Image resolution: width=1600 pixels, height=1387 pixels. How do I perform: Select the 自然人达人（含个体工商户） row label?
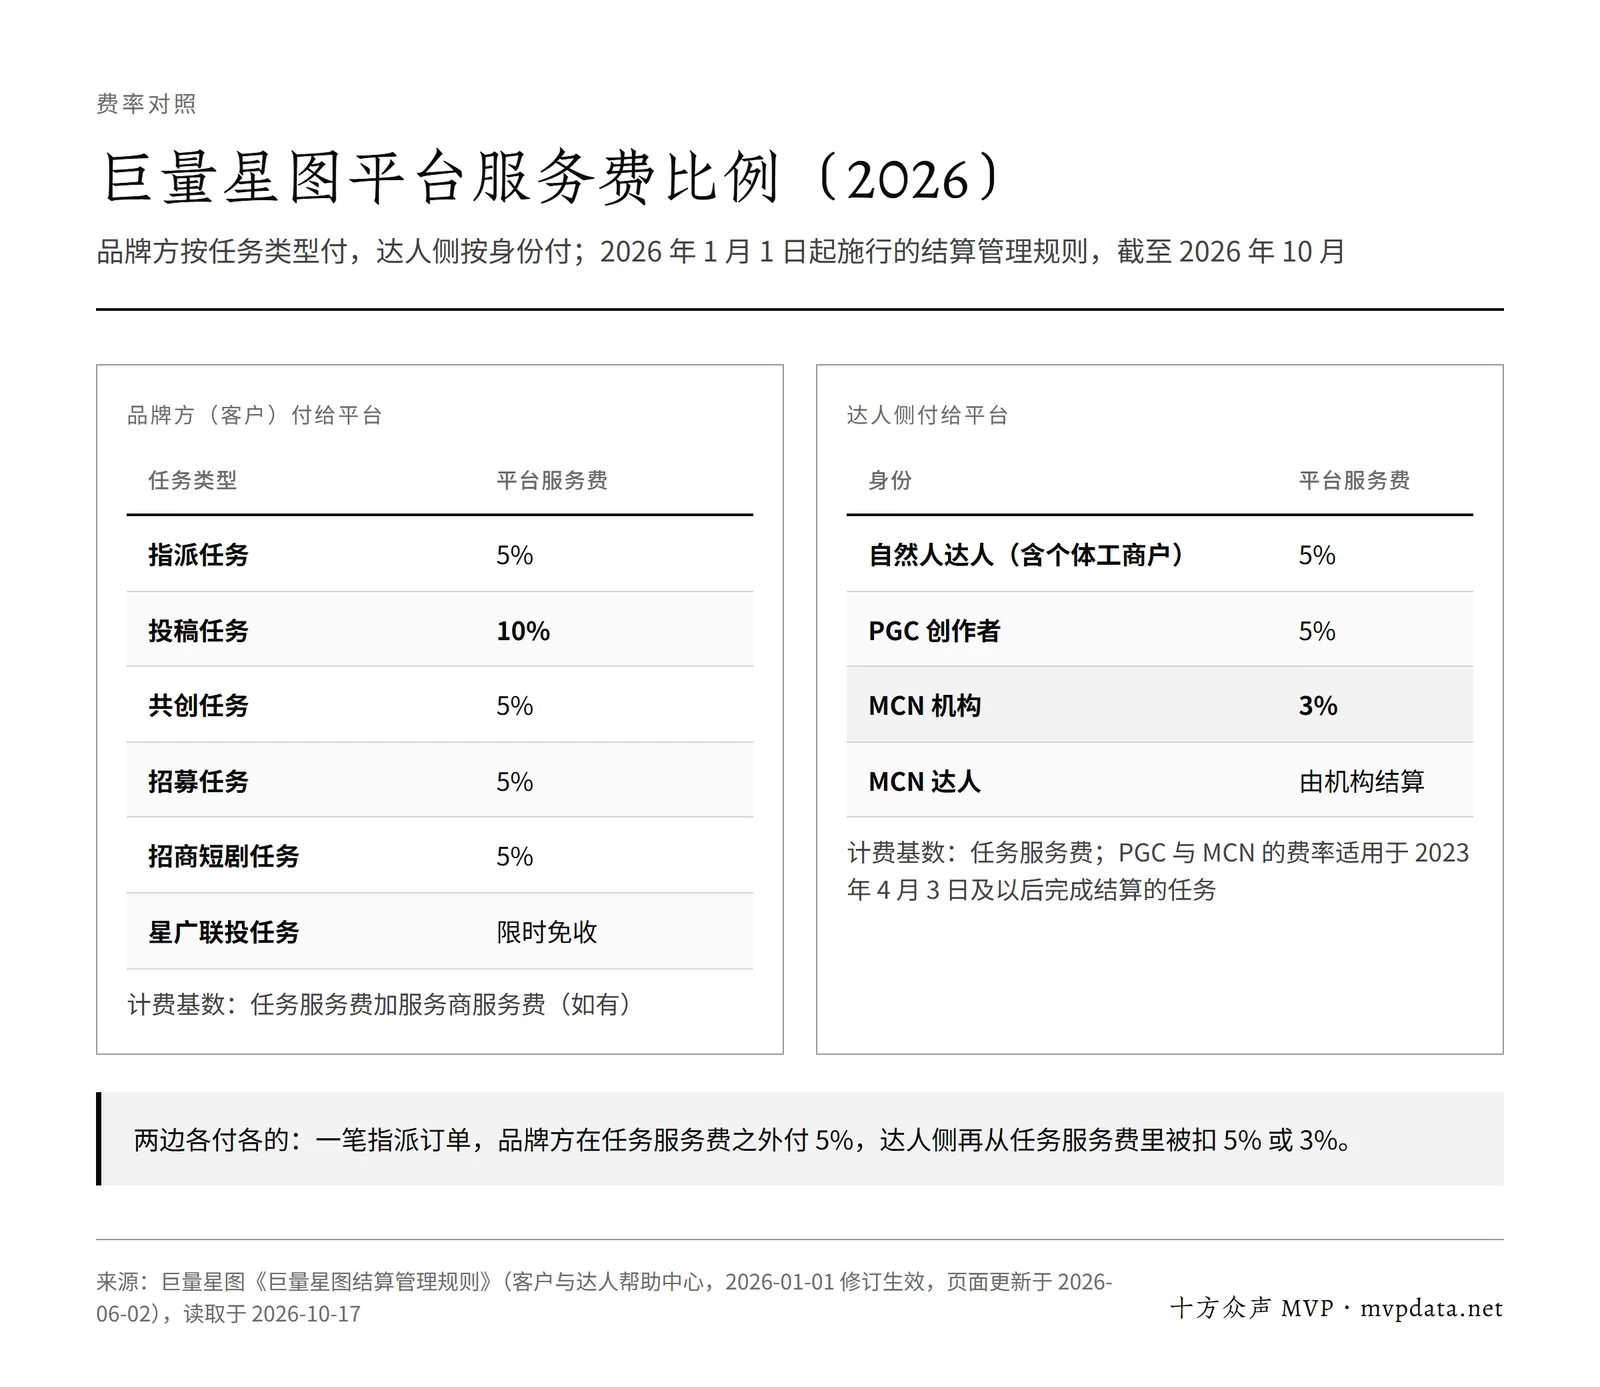[x=1026, y=555]
